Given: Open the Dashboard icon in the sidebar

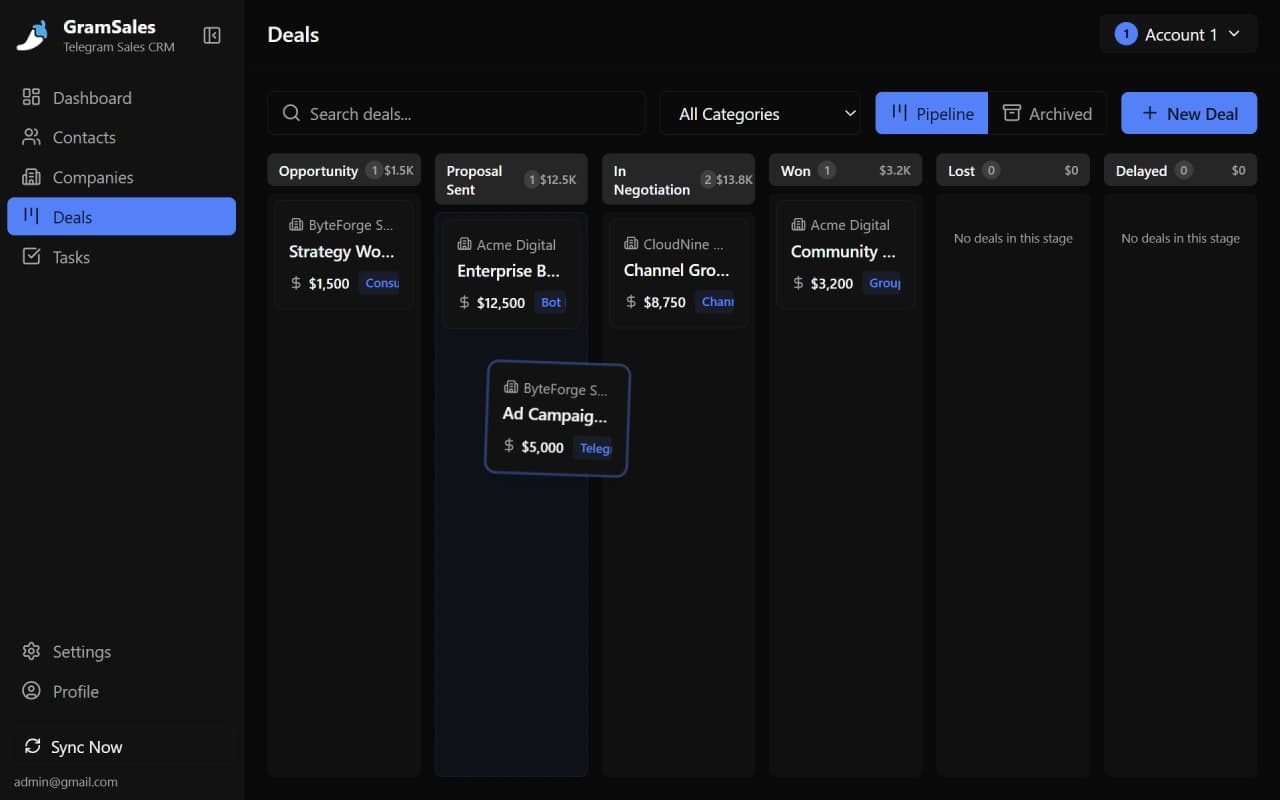Looking at the screenshot, I should pyautogui.click(x=32, y=97).
